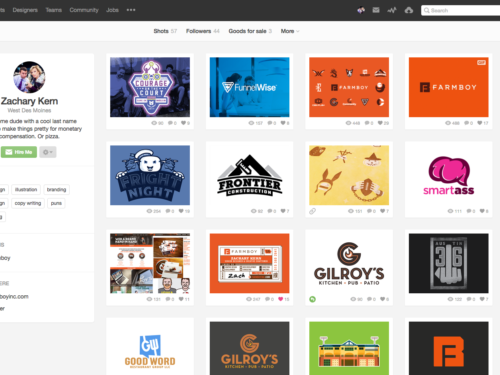Screen dimensions: 500x375
Task: Click heart icon under Fright Night shot
Action: [x=181, y=211]
